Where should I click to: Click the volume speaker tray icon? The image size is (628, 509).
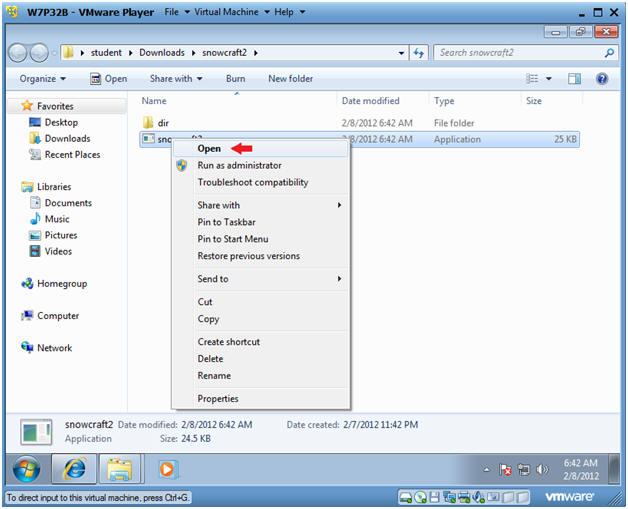[x=542, y=469]
